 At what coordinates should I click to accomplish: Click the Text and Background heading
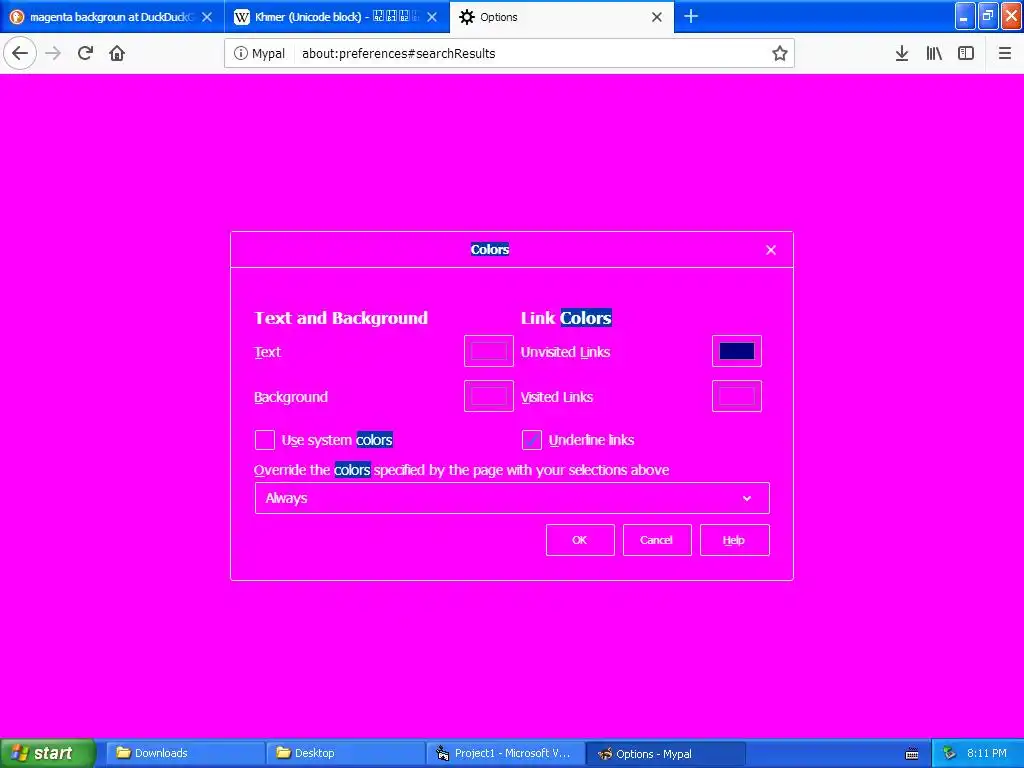click(x=341, y=318)
